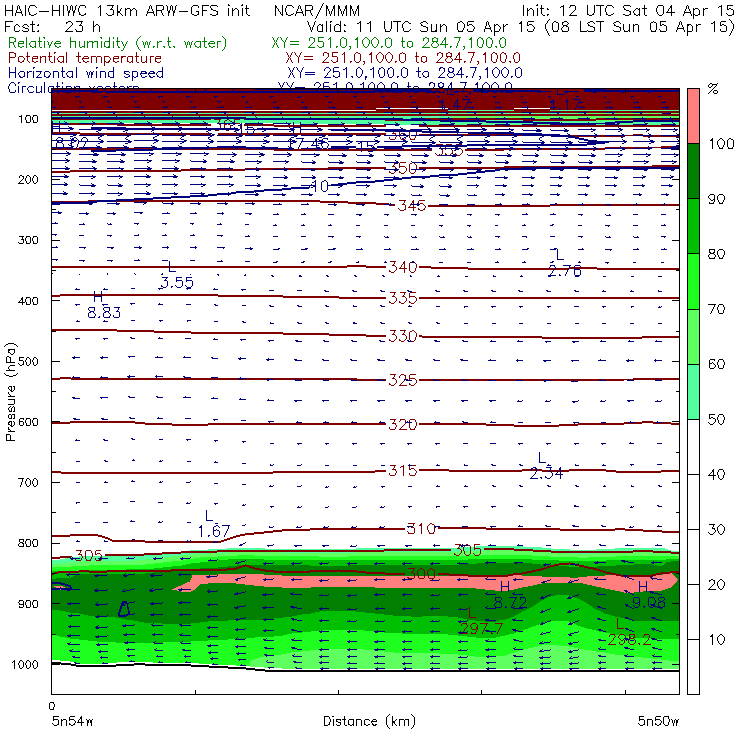Click the '90' color bar label

click(x=716, y=199)
